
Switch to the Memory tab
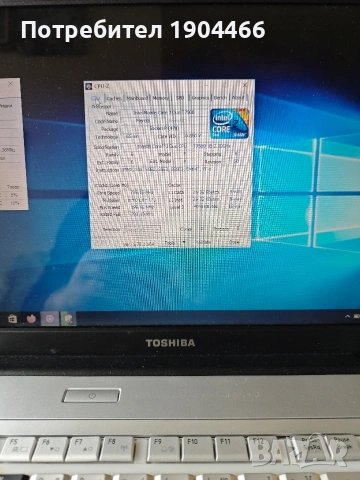pos(160,98)
